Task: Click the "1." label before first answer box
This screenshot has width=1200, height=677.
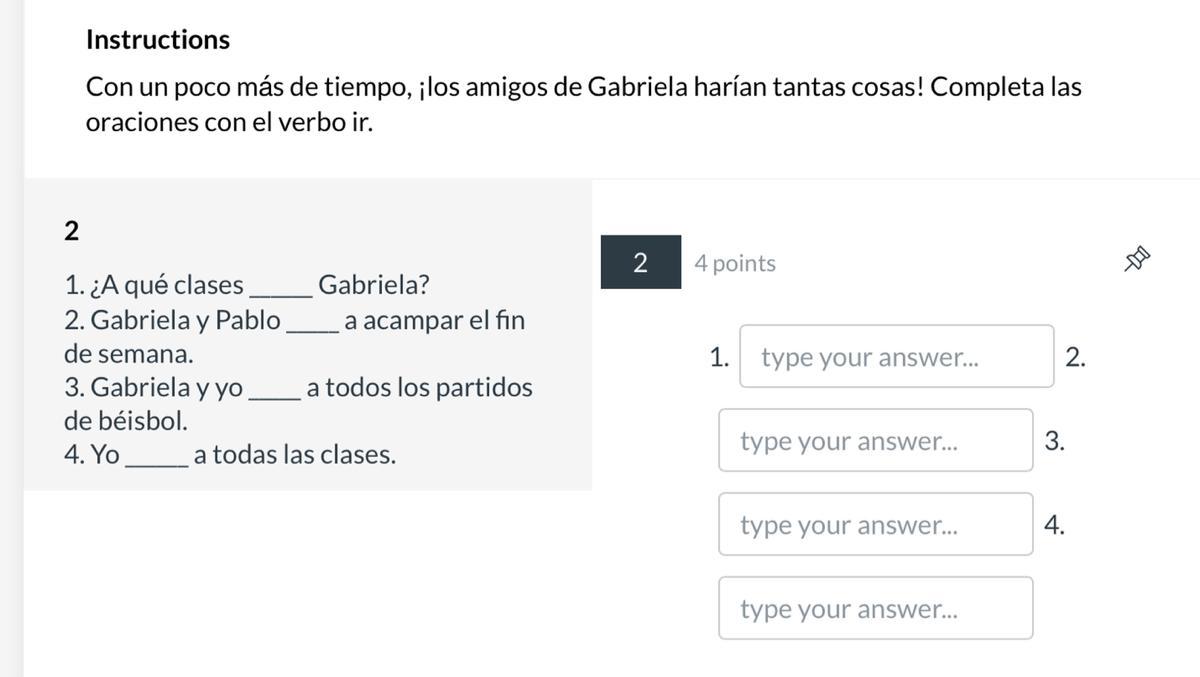Action: click(719, 357)
